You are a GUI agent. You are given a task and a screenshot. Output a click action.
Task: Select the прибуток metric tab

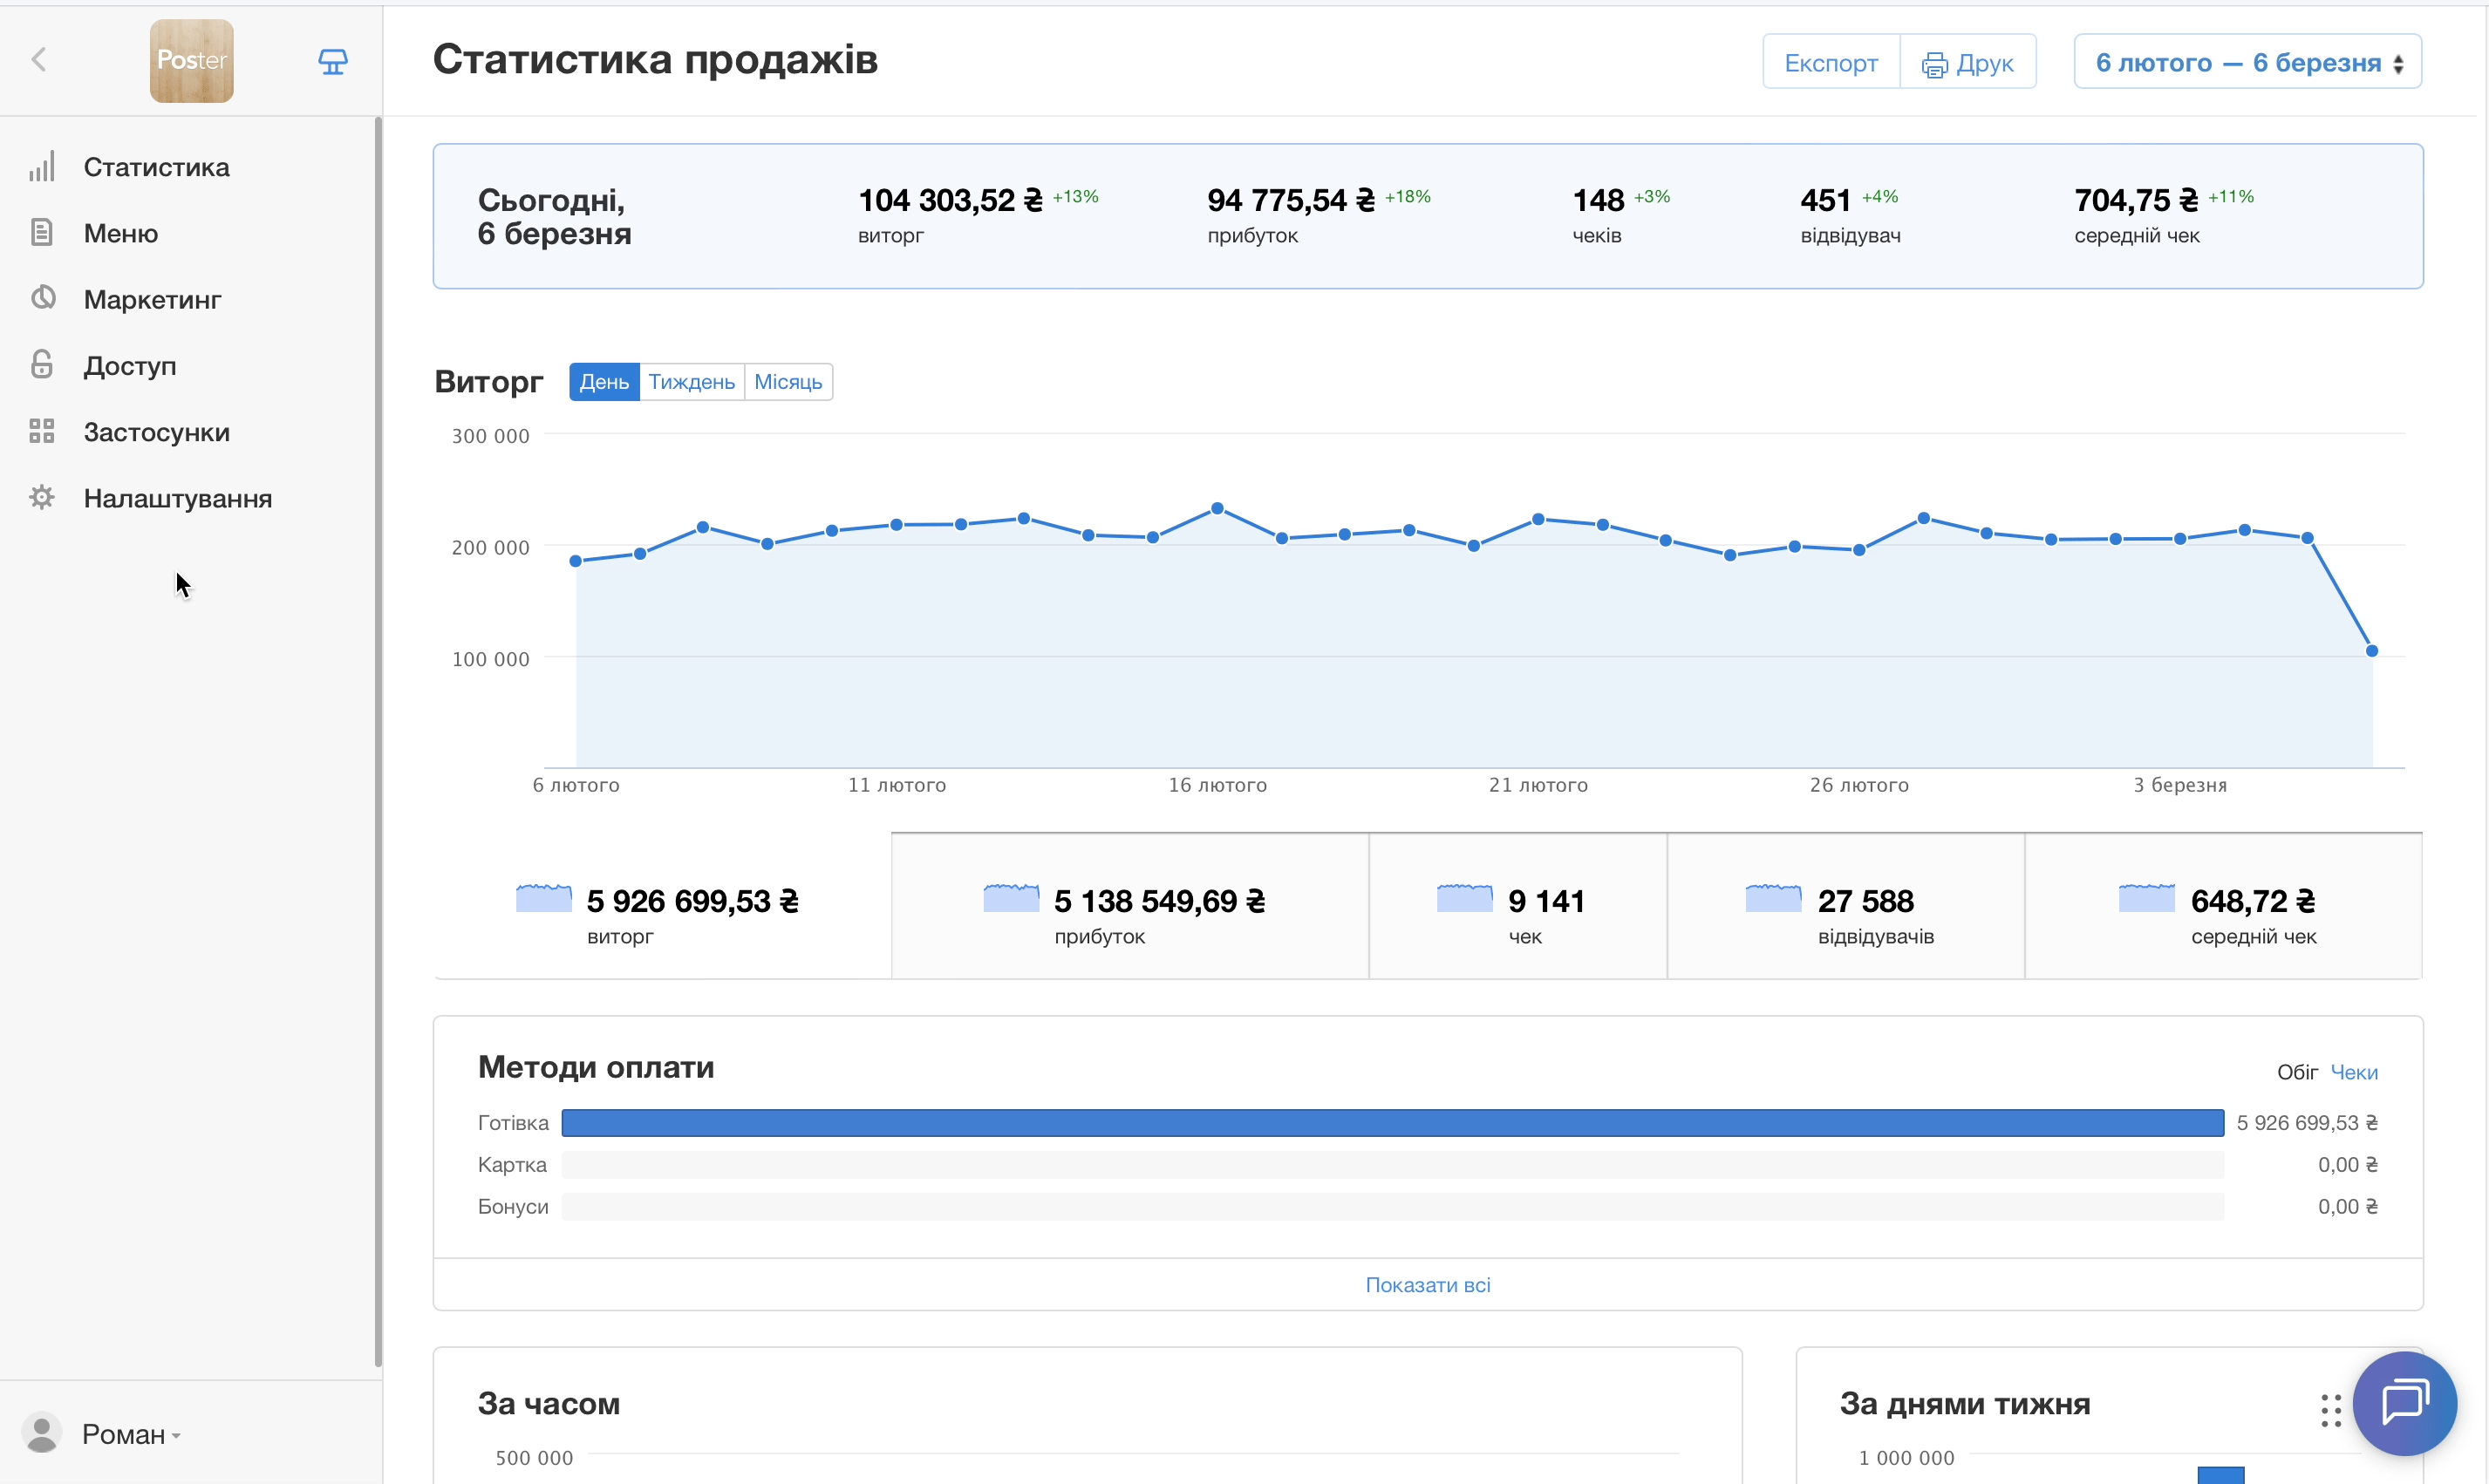click(1129, 906)
